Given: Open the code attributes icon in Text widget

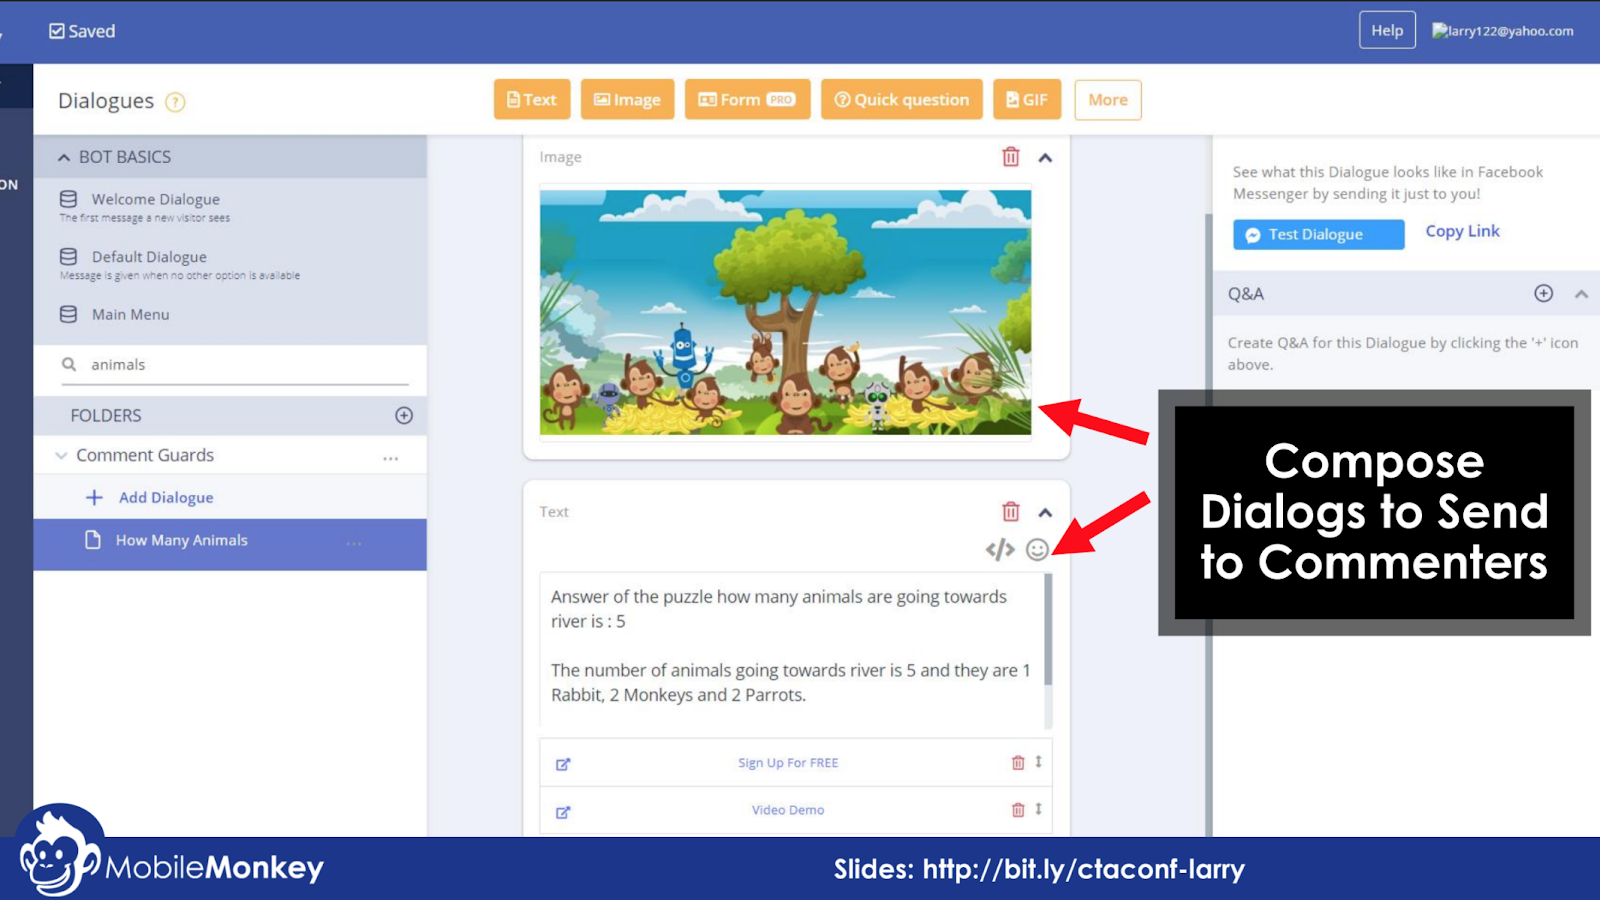Looking at the screenshot, I should (1000, 549).
